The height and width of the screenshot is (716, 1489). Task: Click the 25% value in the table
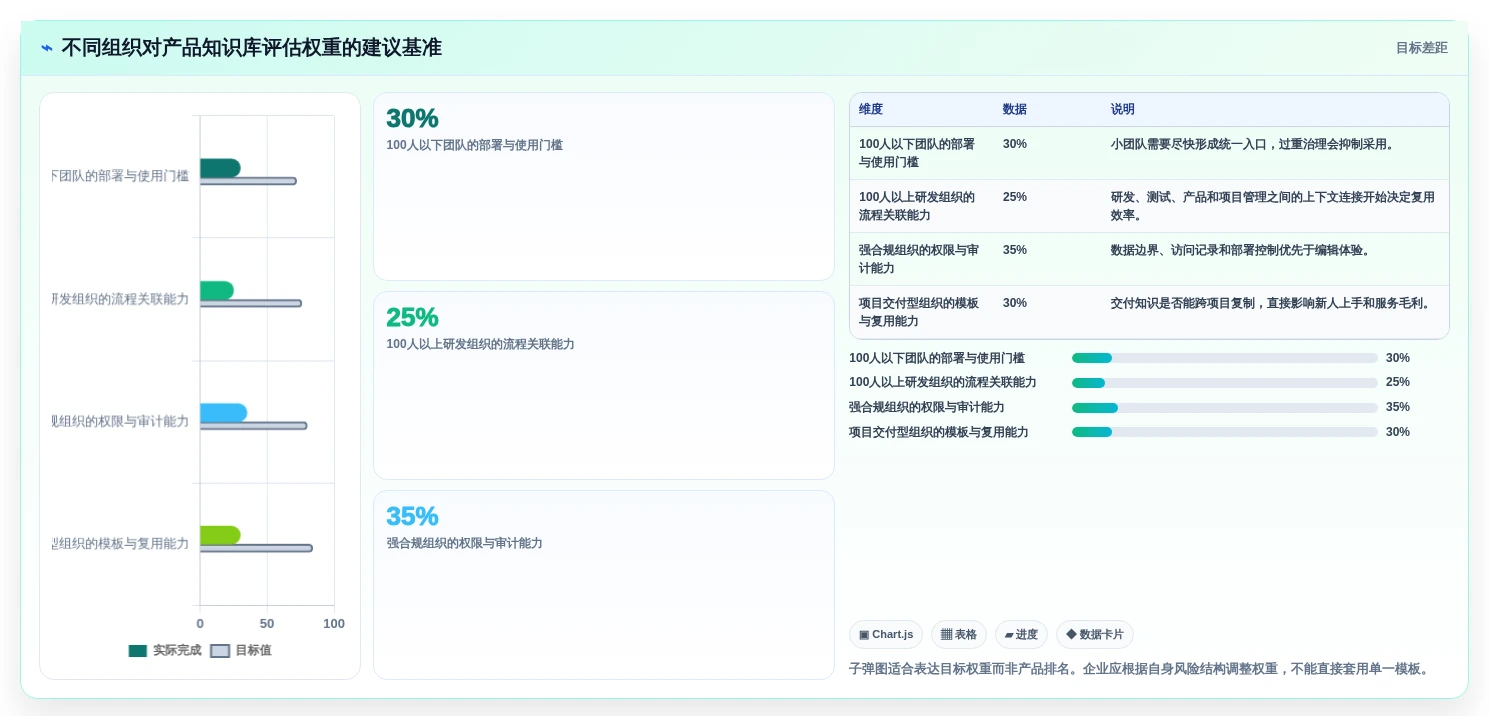(1015, 197)
